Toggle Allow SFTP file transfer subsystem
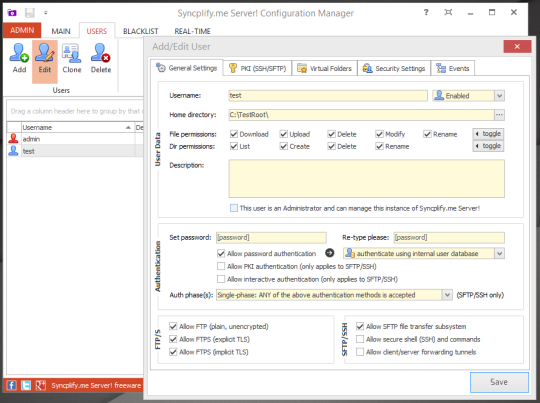Viewport: 540px width, 403px height. [x=360, y=326]
